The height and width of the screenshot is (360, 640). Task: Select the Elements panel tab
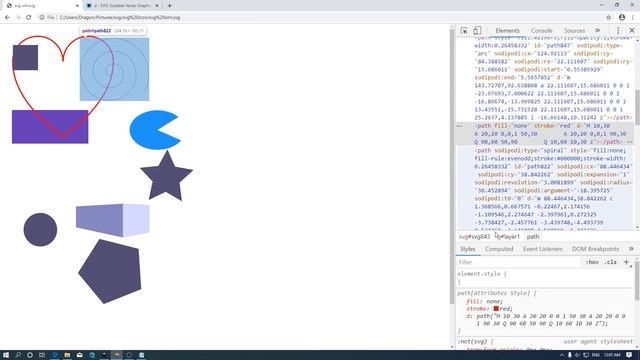click(x=507, y=31)
